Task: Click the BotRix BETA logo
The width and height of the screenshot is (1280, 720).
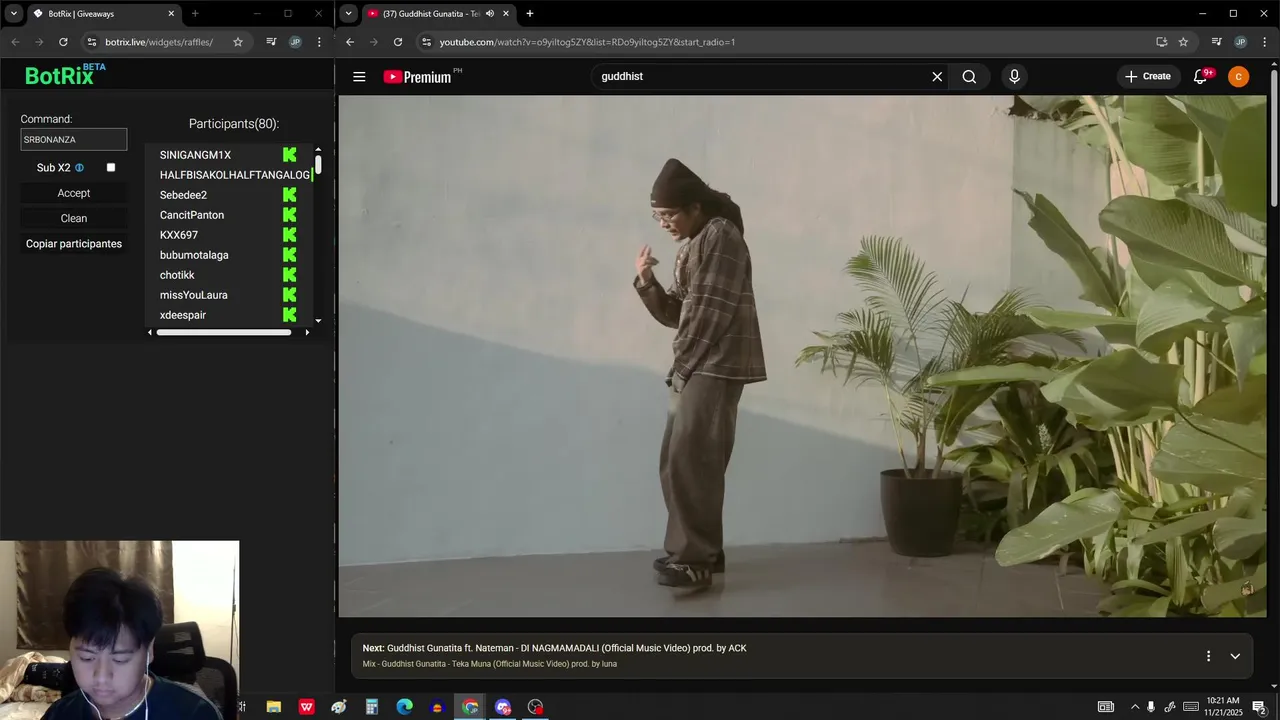Action: [65, 75]
